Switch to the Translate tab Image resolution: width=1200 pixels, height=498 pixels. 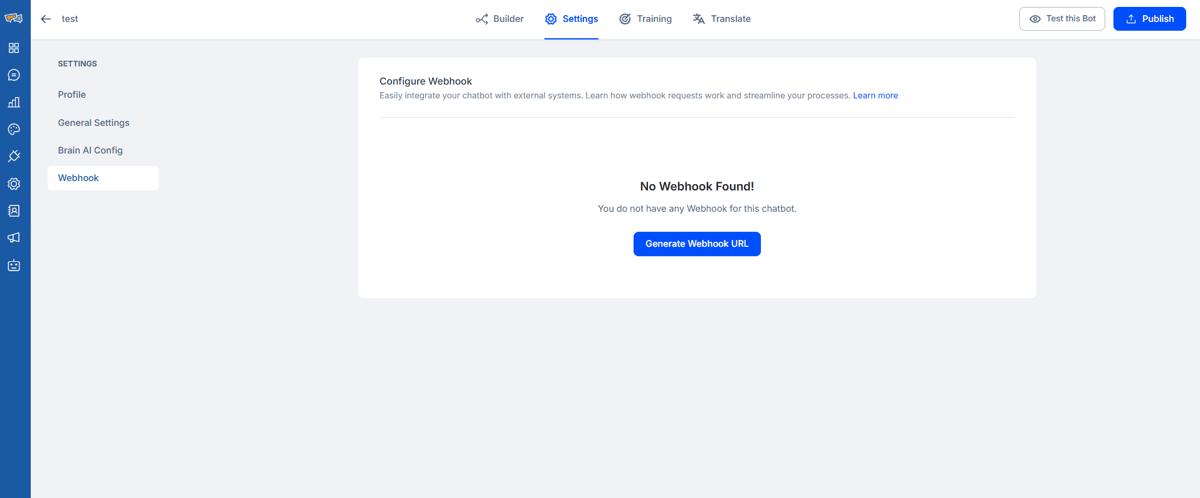tap(721, 19)
